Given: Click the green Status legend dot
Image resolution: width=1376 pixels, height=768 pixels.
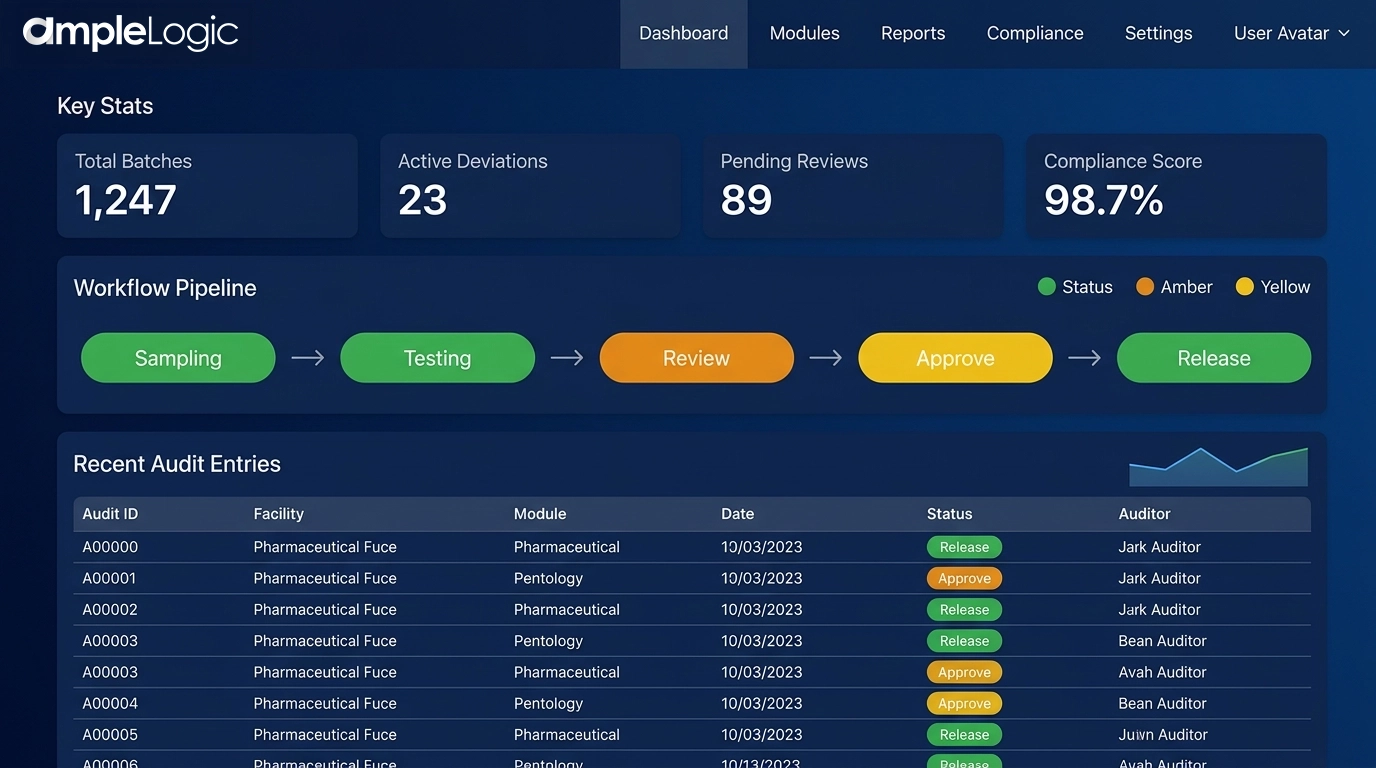Looking at the screenshot, I should pyautogui.click(x=1046, y=287).
